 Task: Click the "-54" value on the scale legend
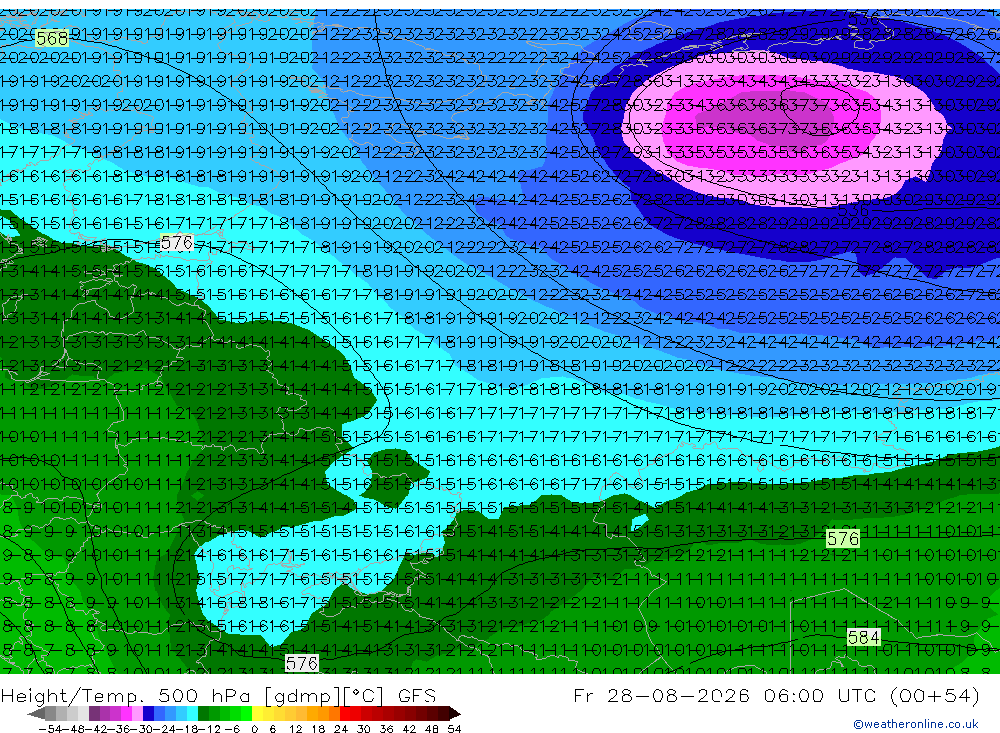pyautogui.click(x=50, y=729)
